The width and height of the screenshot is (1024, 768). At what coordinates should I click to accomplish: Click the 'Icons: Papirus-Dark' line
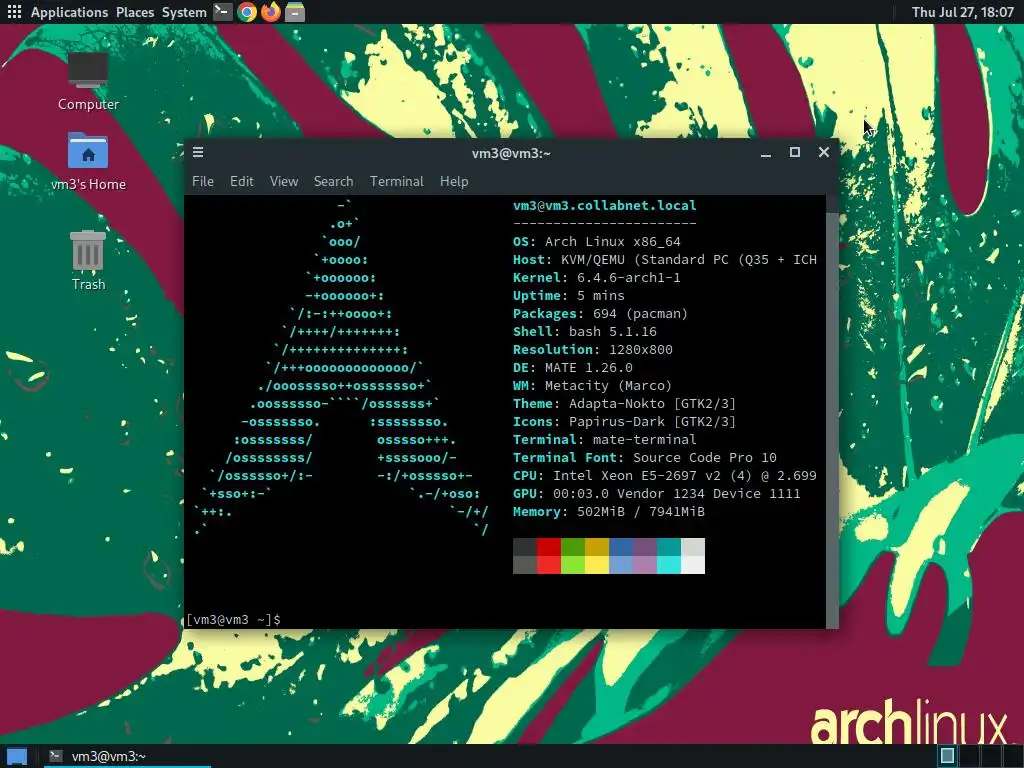tap(624, 422)
